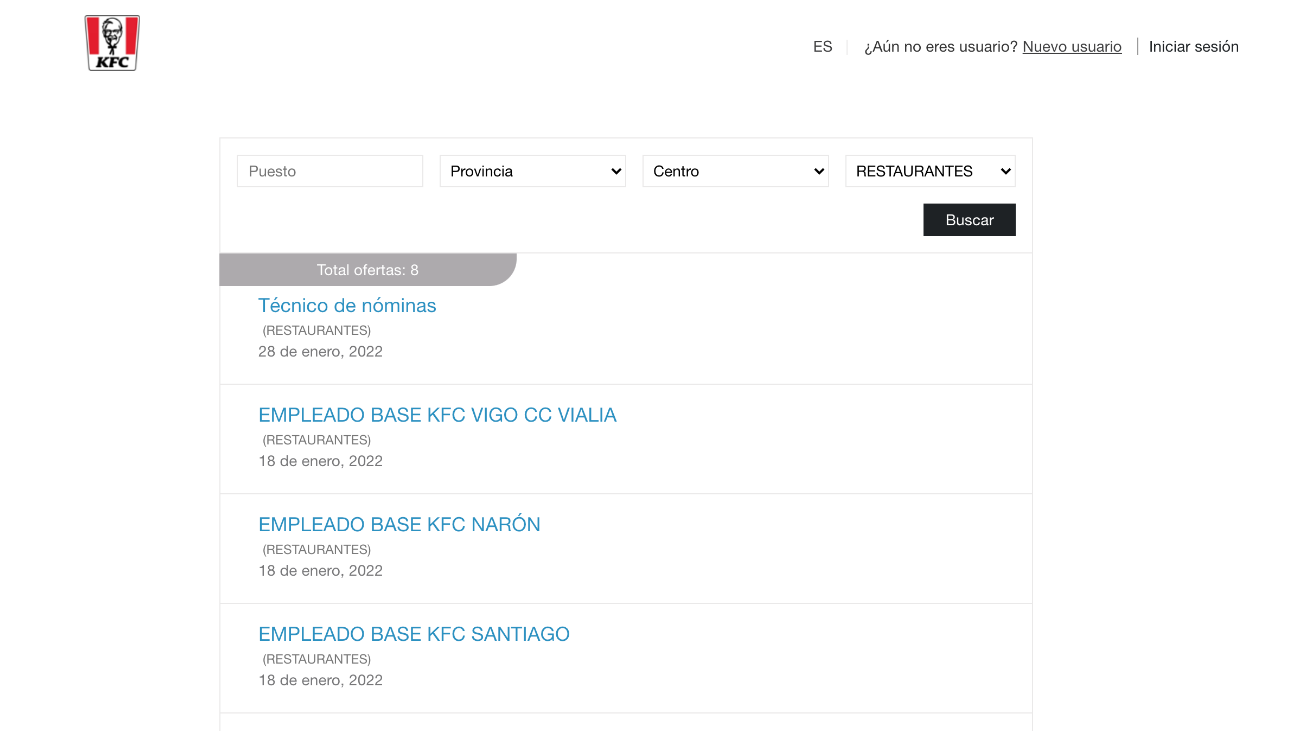Open EMPLEADO BASE KFC NARÓN offer
The width and height of the screenshot is (1300, 731).
[399, 525]
